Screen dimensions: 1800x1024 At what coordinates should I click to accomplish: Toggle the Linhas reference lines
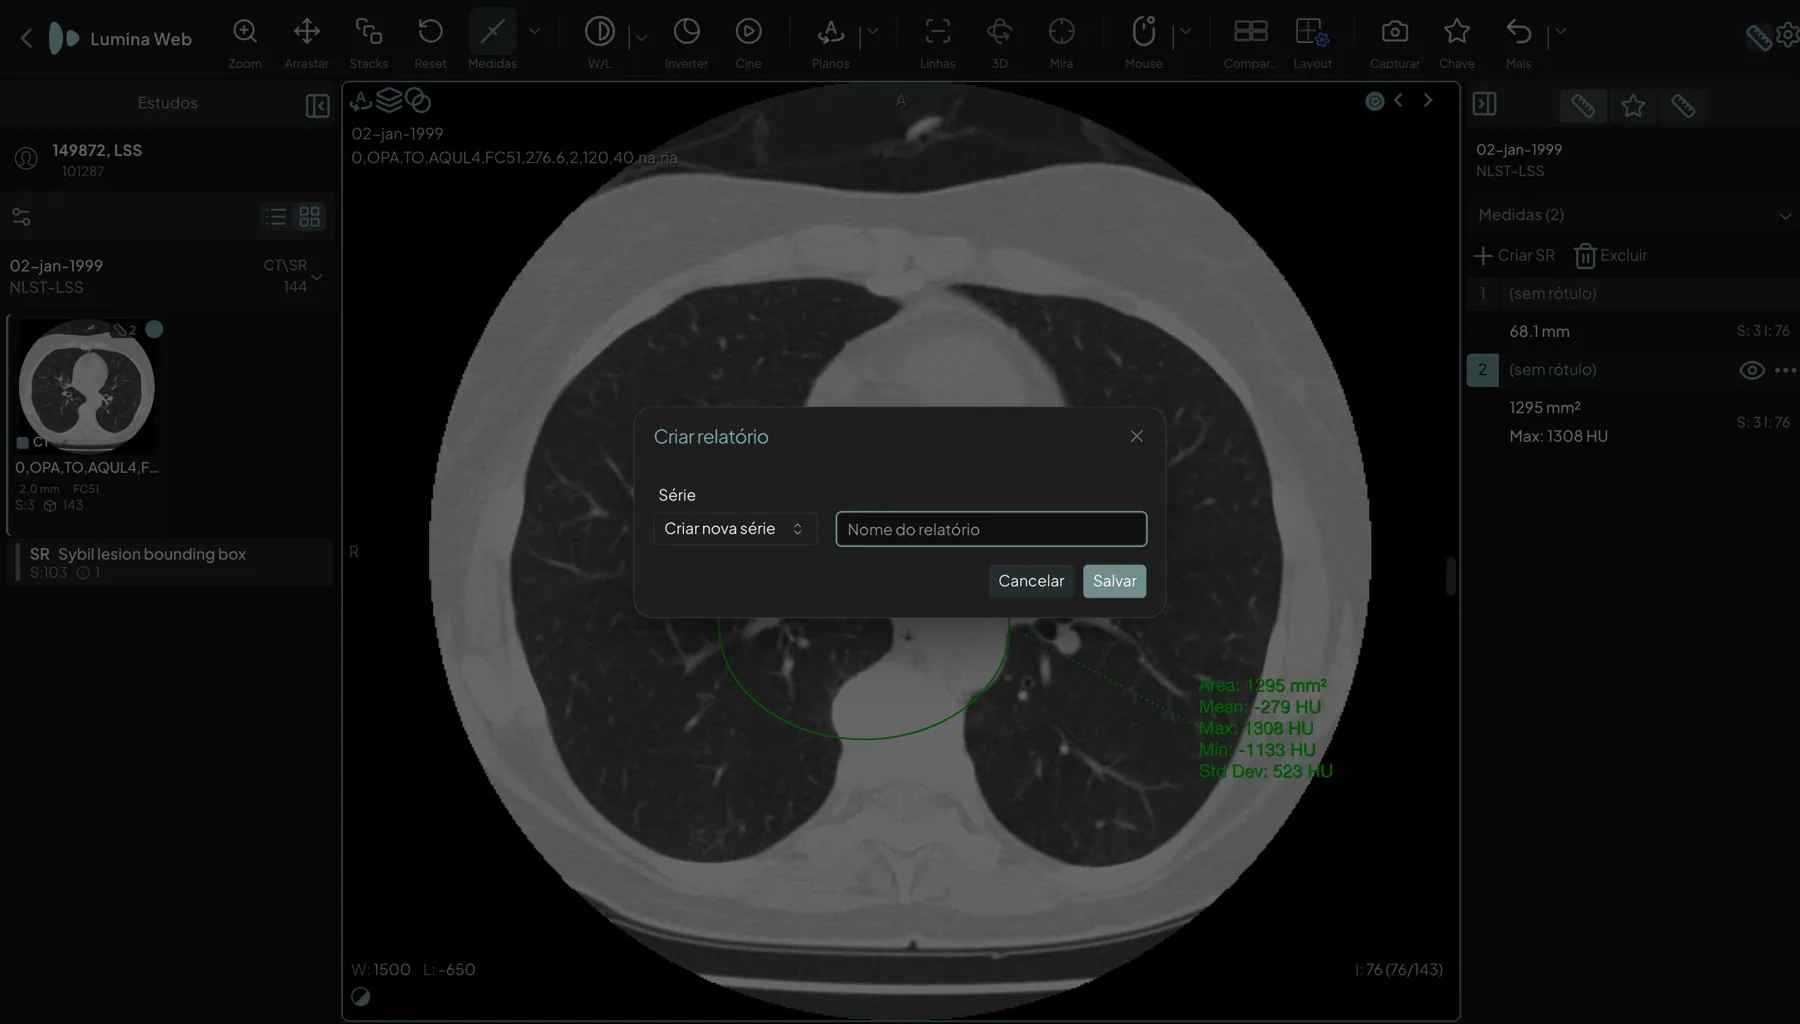point(937,40)
